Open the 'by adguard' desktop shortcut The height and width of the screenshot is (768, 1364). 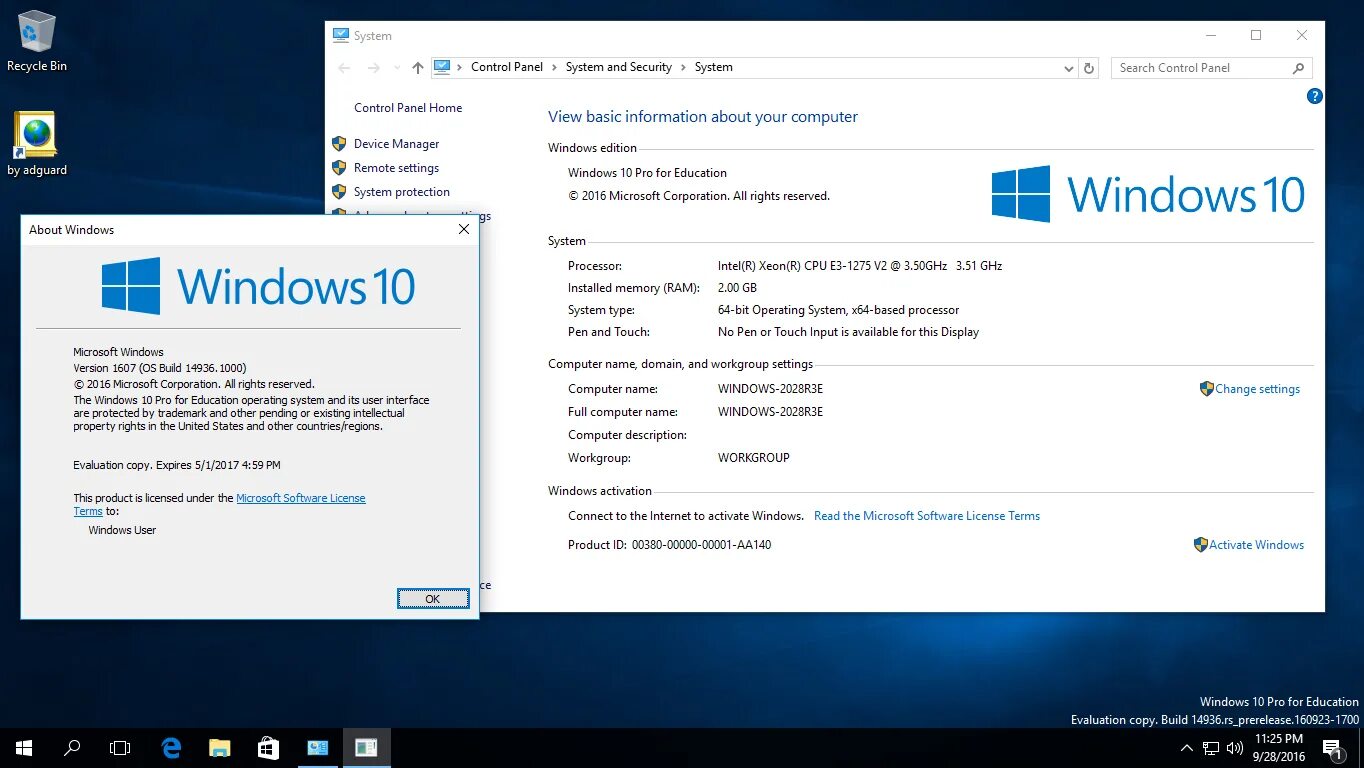click(37, 144)
